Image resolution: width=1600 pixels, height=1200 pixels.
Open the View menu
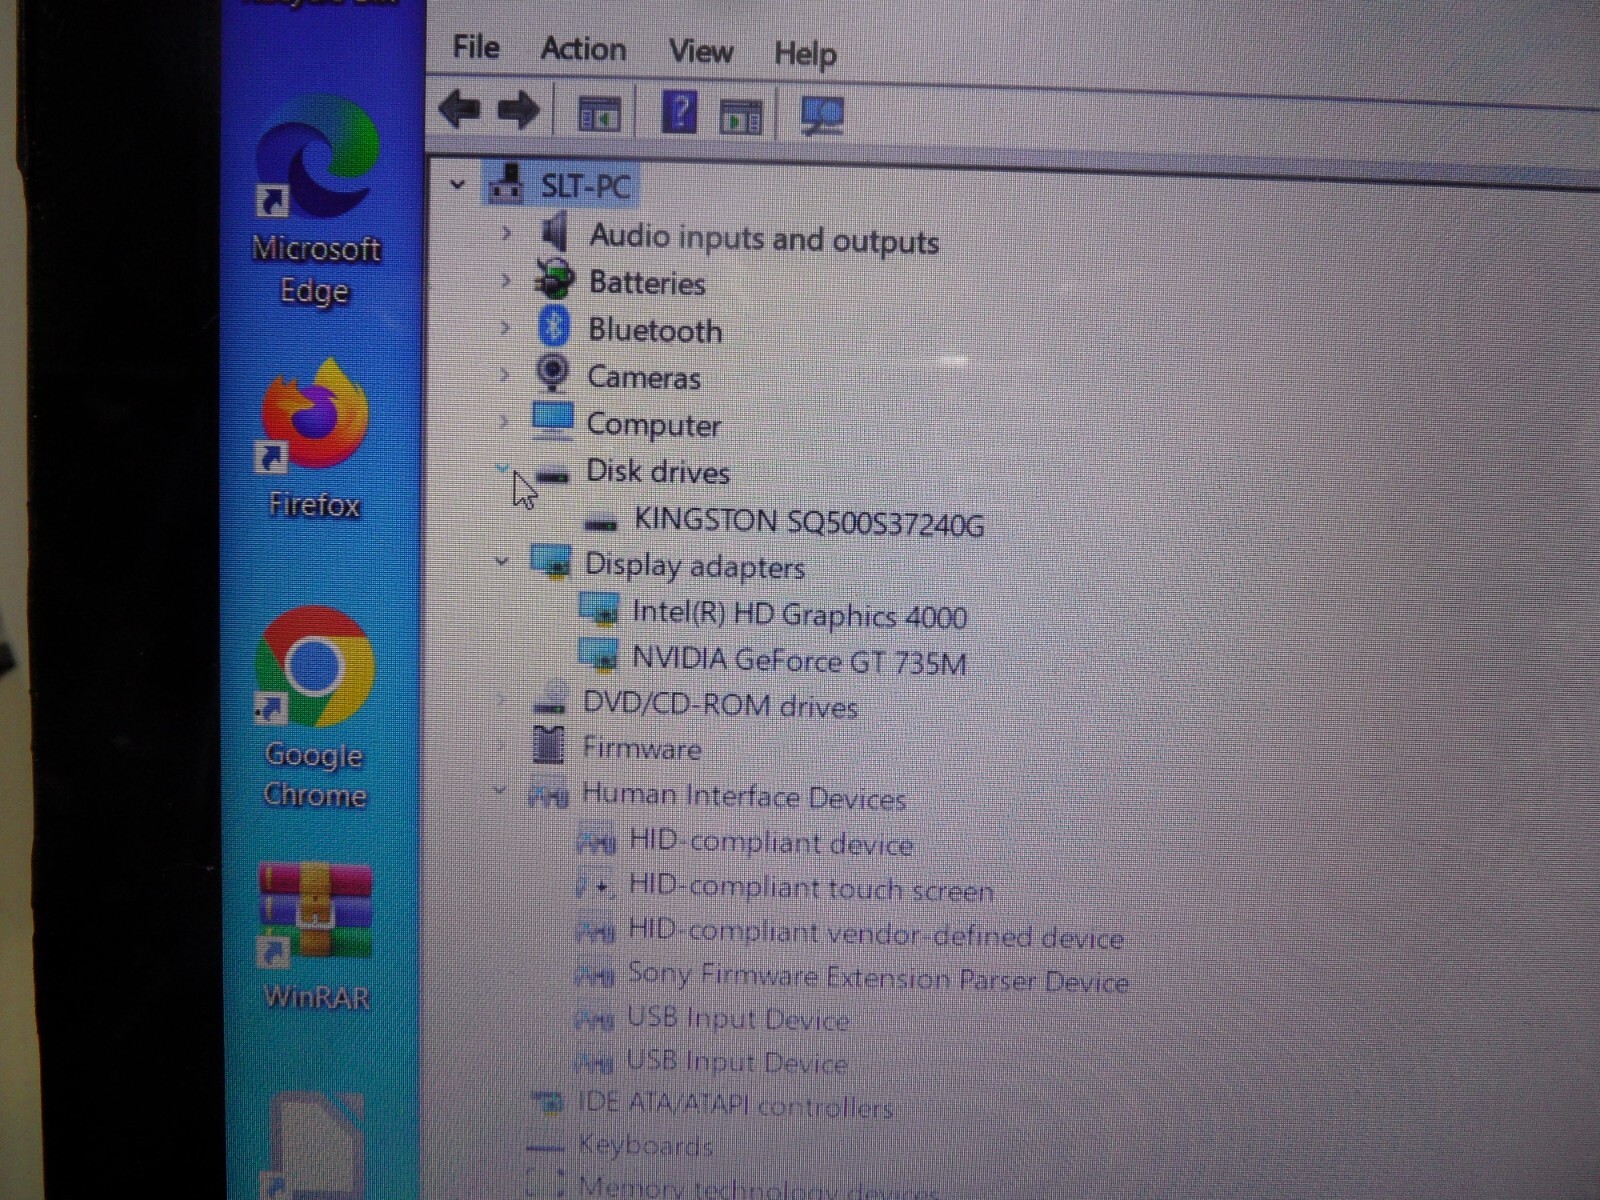pyautogui.click(x=700, y=51)
